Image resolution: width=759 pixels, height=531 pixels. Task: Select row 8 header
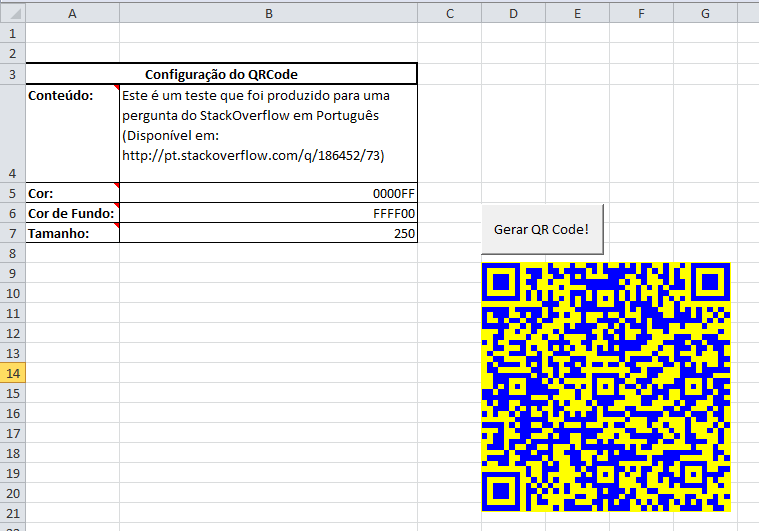(13, 253)
